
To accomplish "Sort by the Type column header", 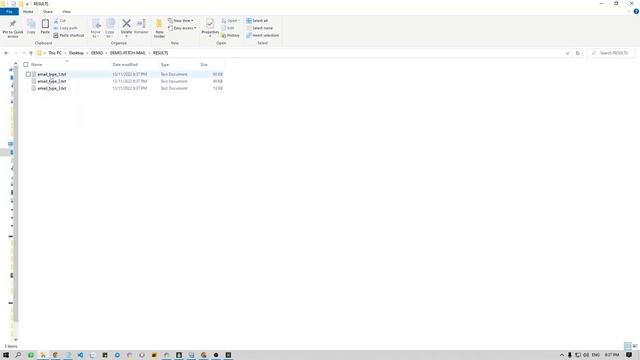I will coord(164,64).
